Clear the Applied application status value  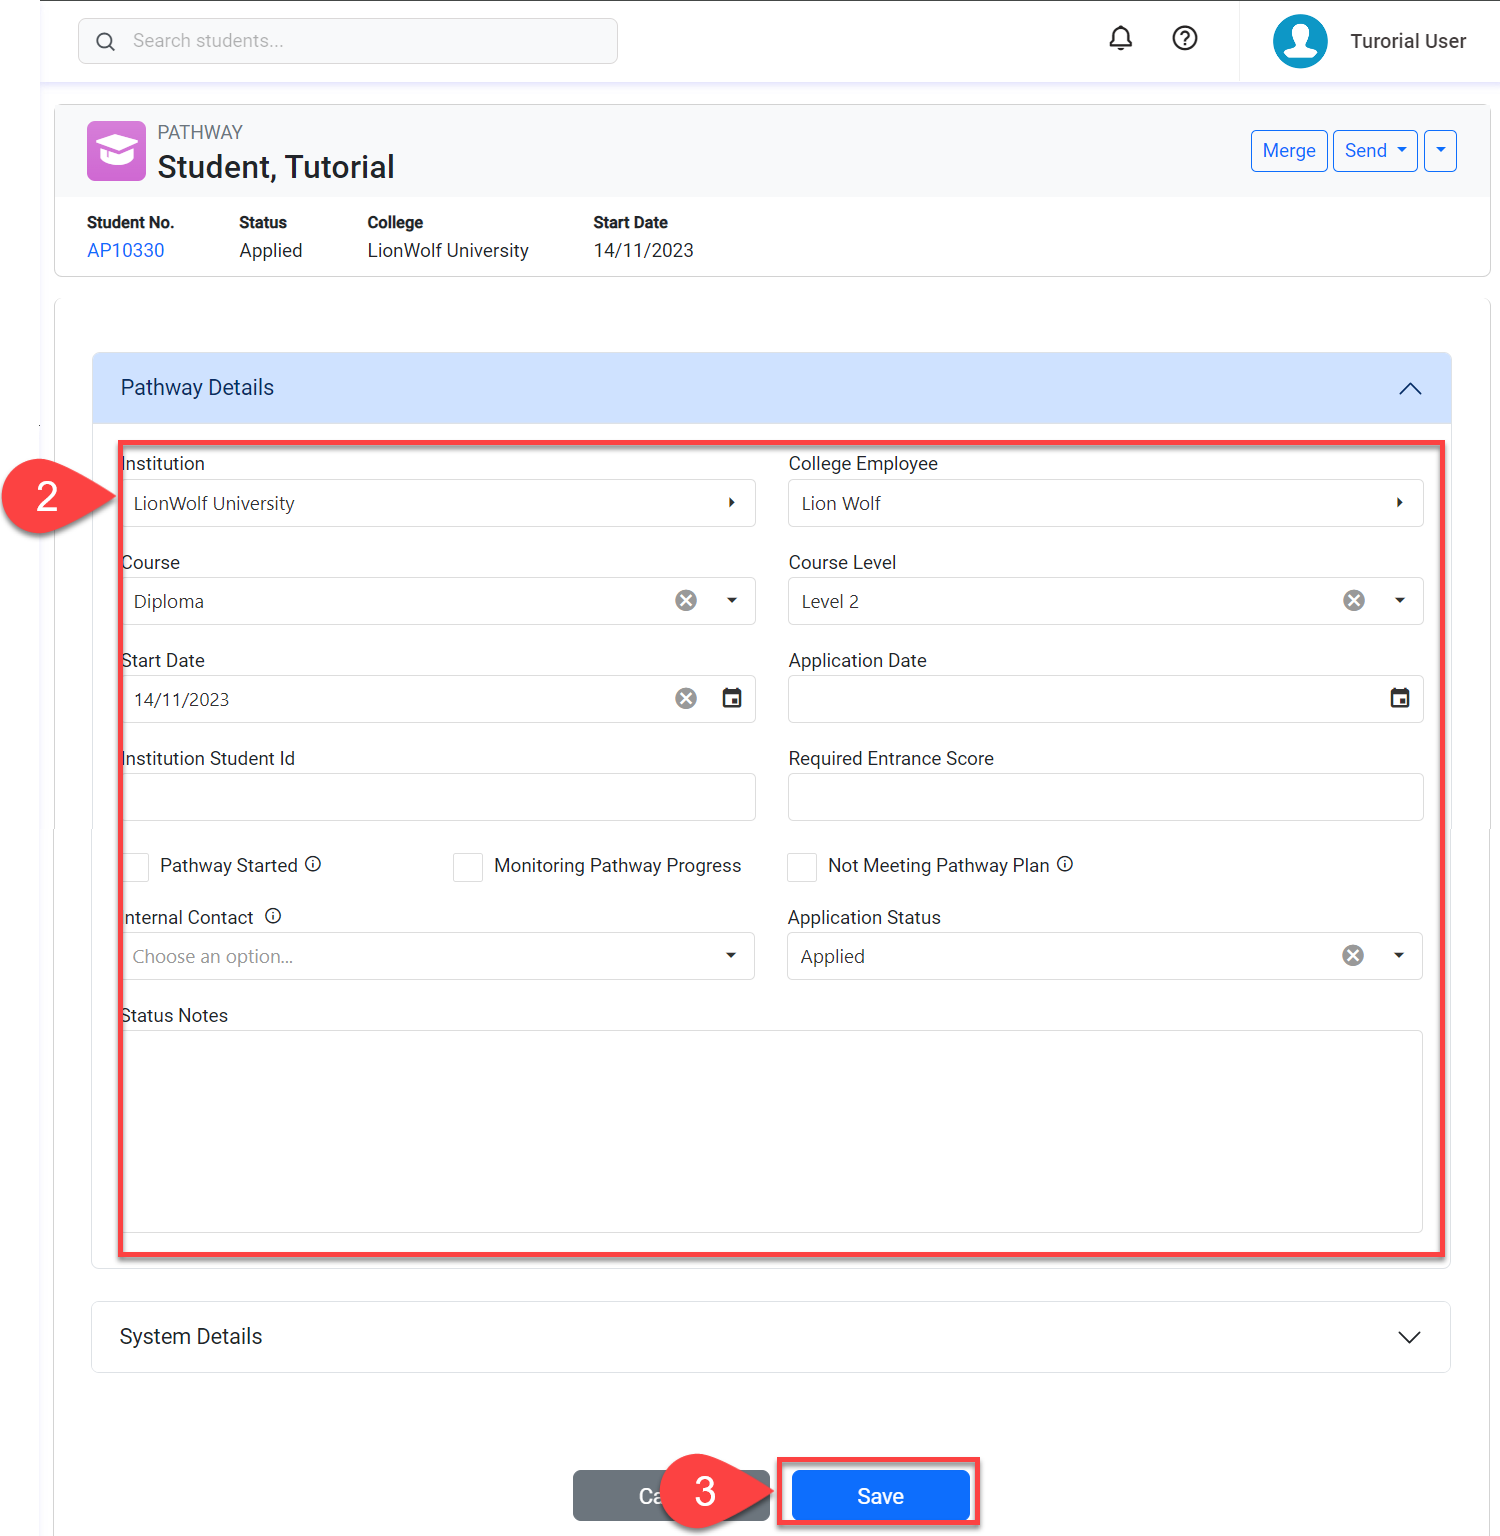pos(1352,955)
